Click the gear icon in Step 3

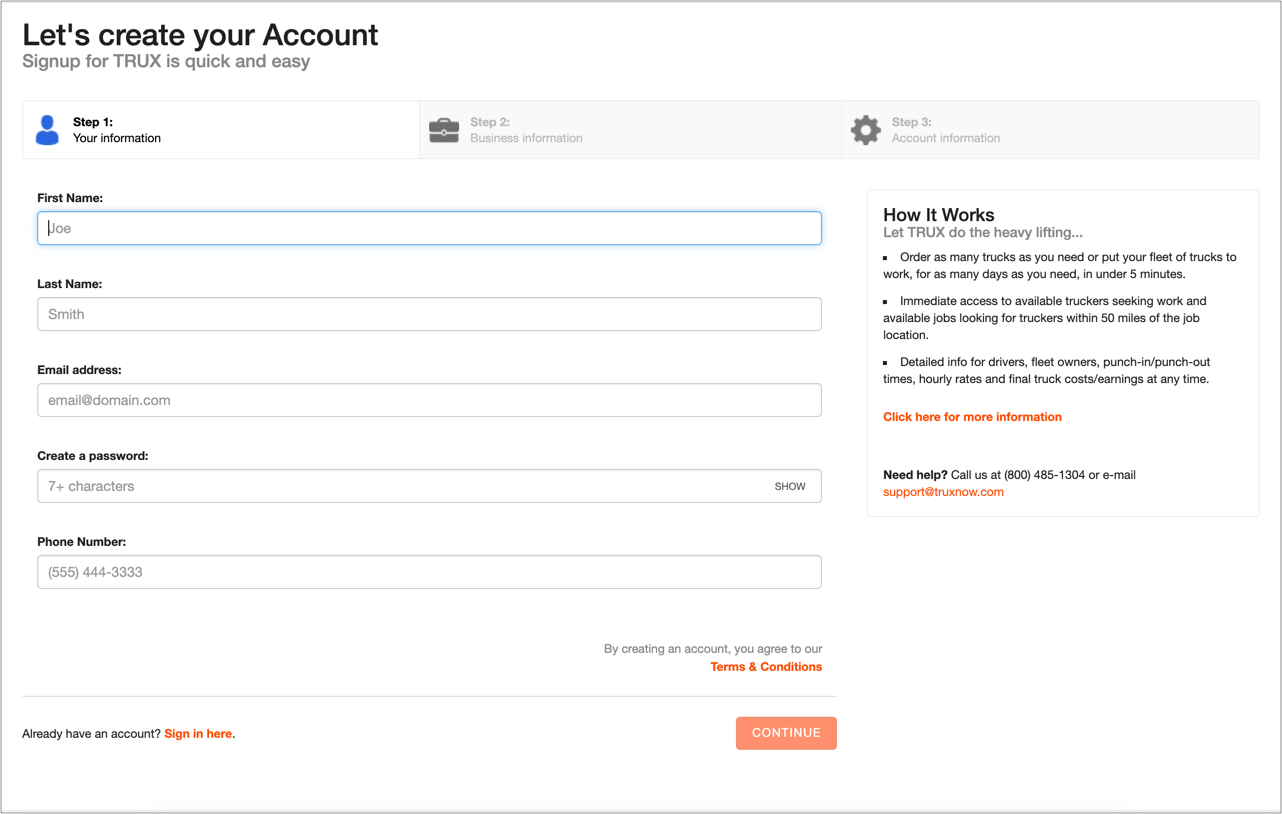866,130
